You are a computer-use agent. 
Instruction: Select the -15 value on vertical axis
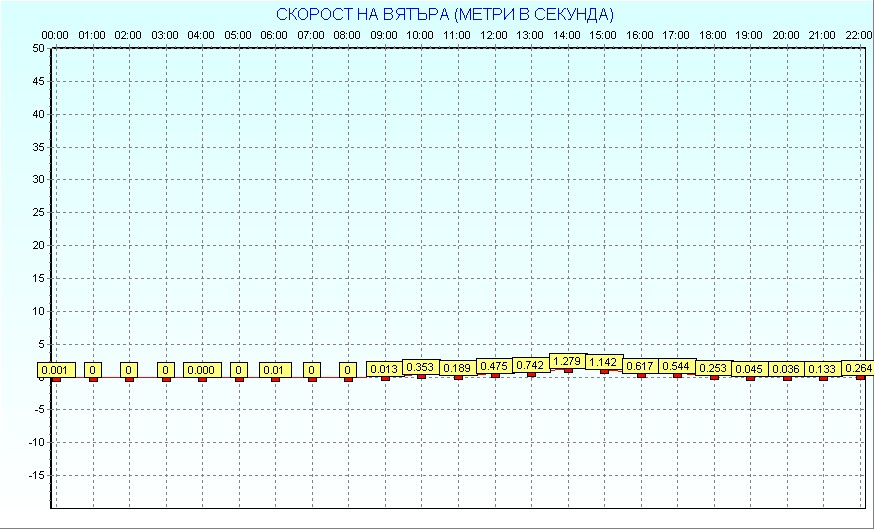tap(36, 475)
